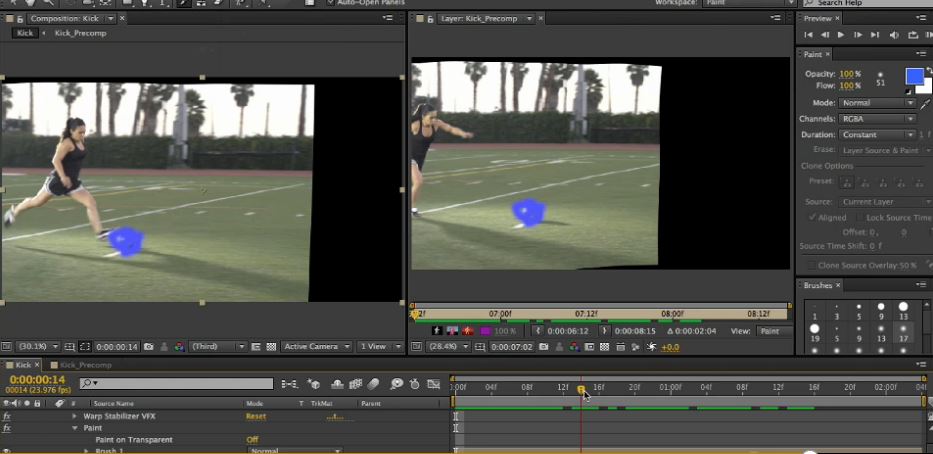The height and width of the screenshot is (454, 933).
Task: Open the Composition: Kick viewer dropdown
Action: (111, 18)
